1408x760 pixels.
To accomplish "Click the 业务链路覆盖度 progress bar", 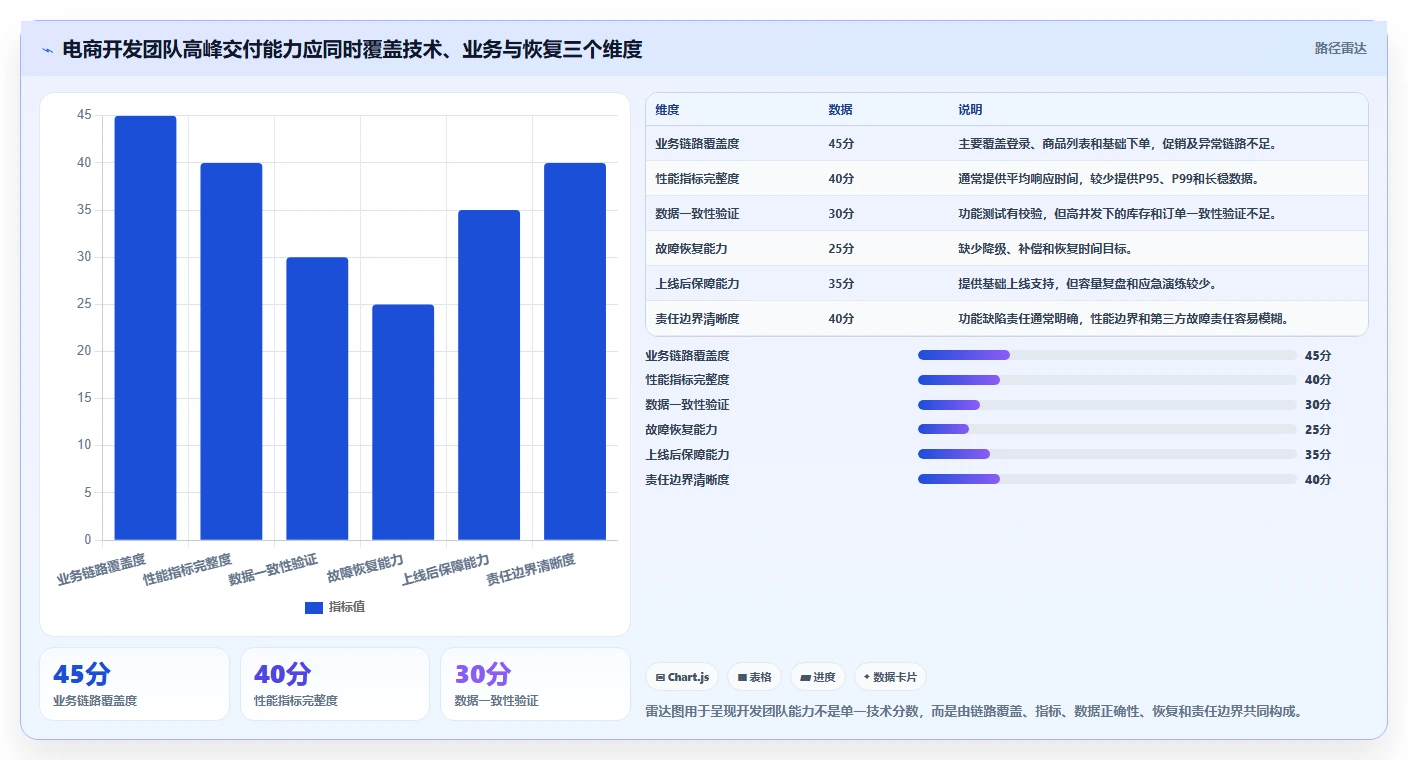I will click(1107, 355).
